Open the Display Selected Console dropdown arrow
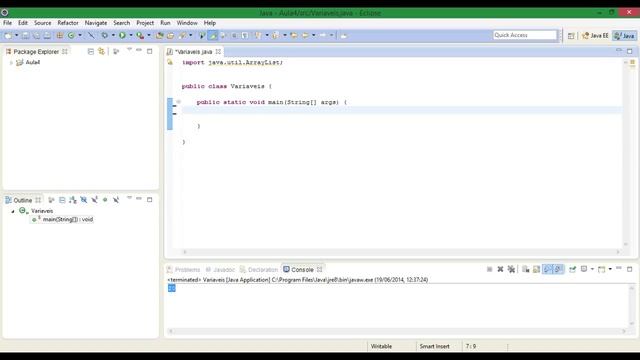Screen dimensions: 640x360 tap(592, 269)
